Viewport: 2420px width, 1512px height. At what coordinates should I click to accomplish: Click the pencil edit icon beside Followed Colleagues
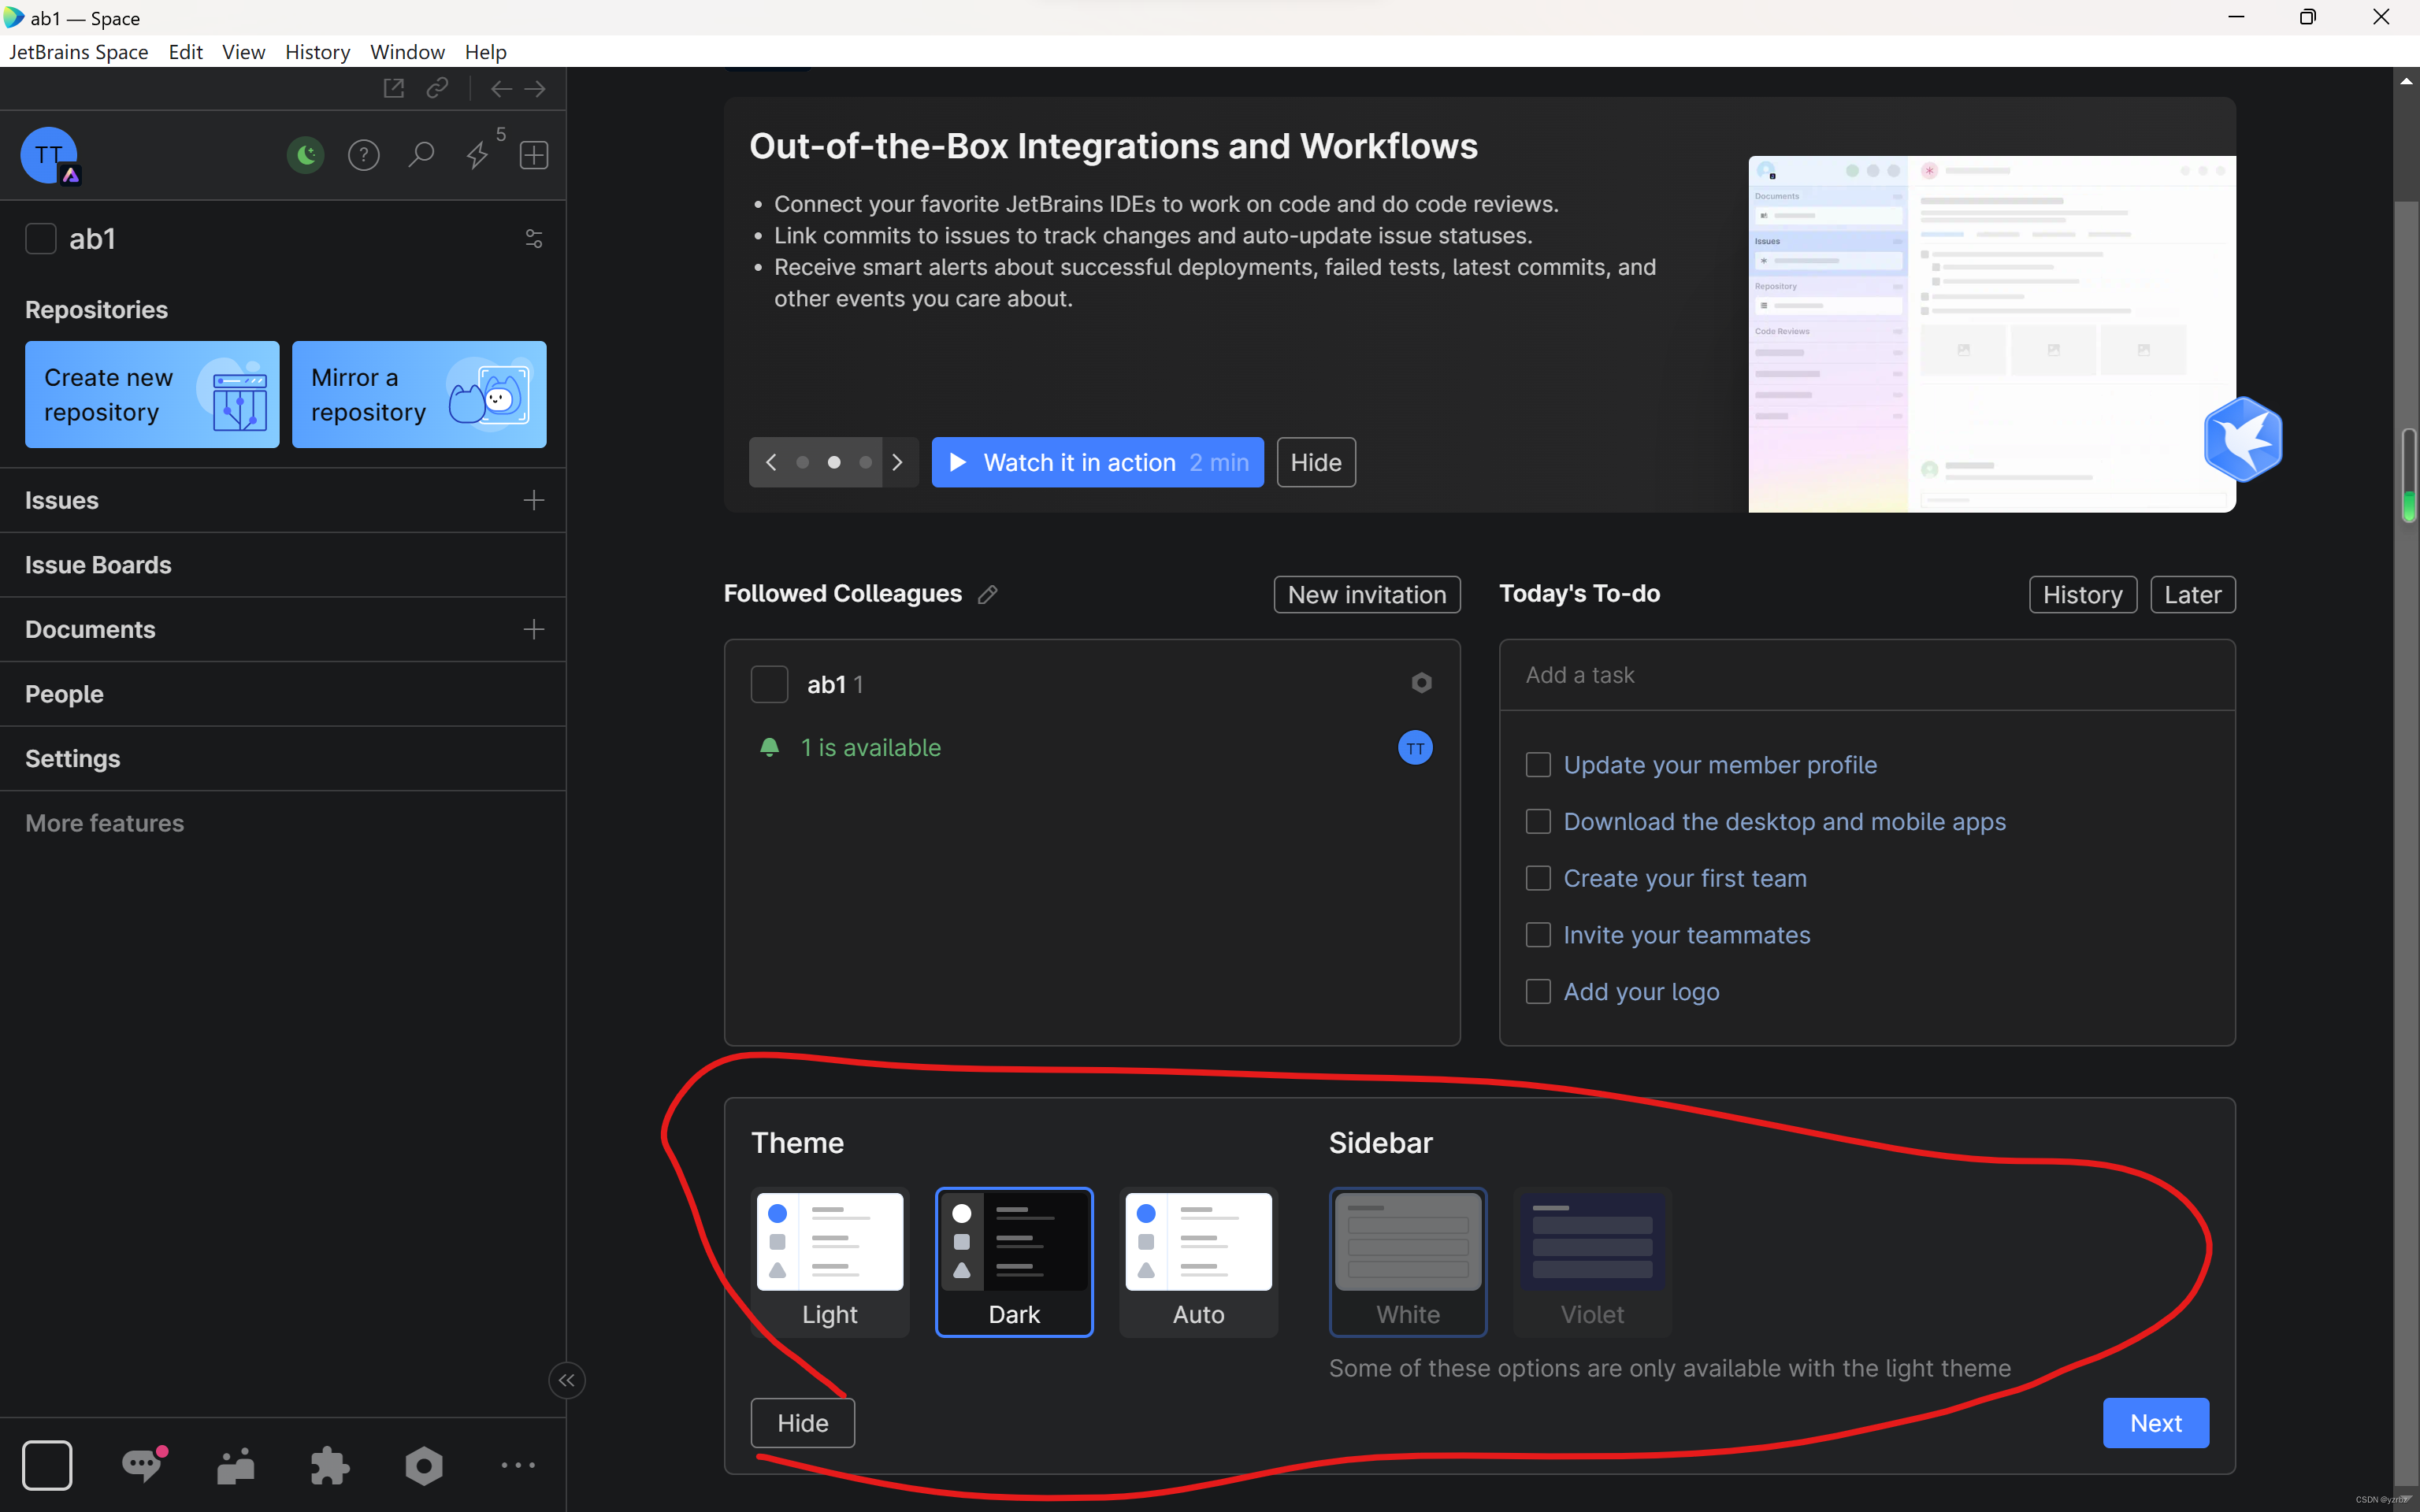click(987, 595)
